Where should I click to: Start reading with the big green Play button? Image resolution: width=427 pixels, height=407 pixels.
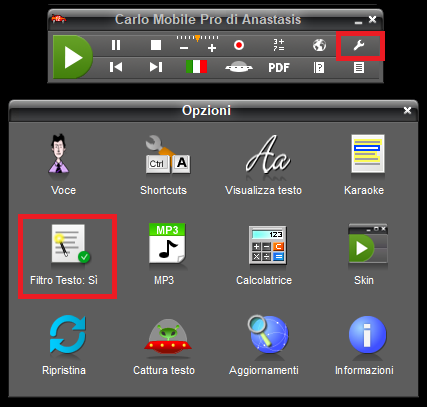tap(73, 57)
